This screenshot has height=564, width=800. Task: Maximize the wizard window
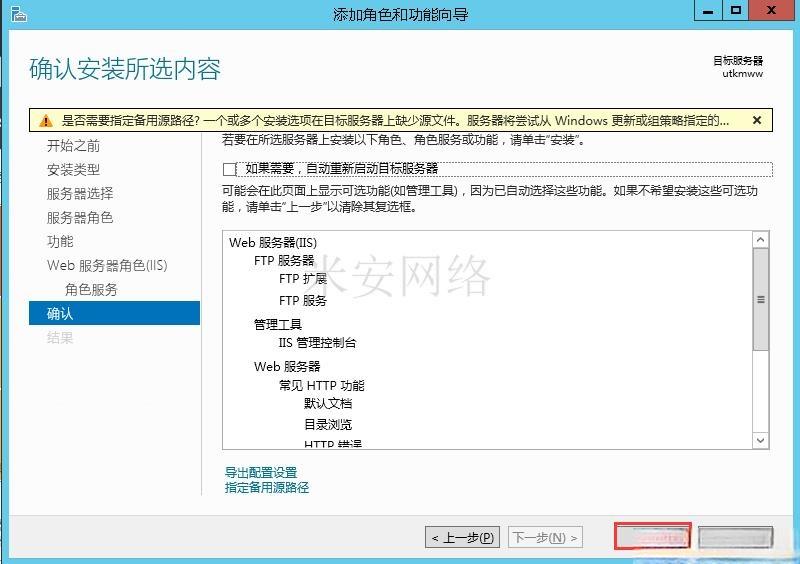pos(736,10)
